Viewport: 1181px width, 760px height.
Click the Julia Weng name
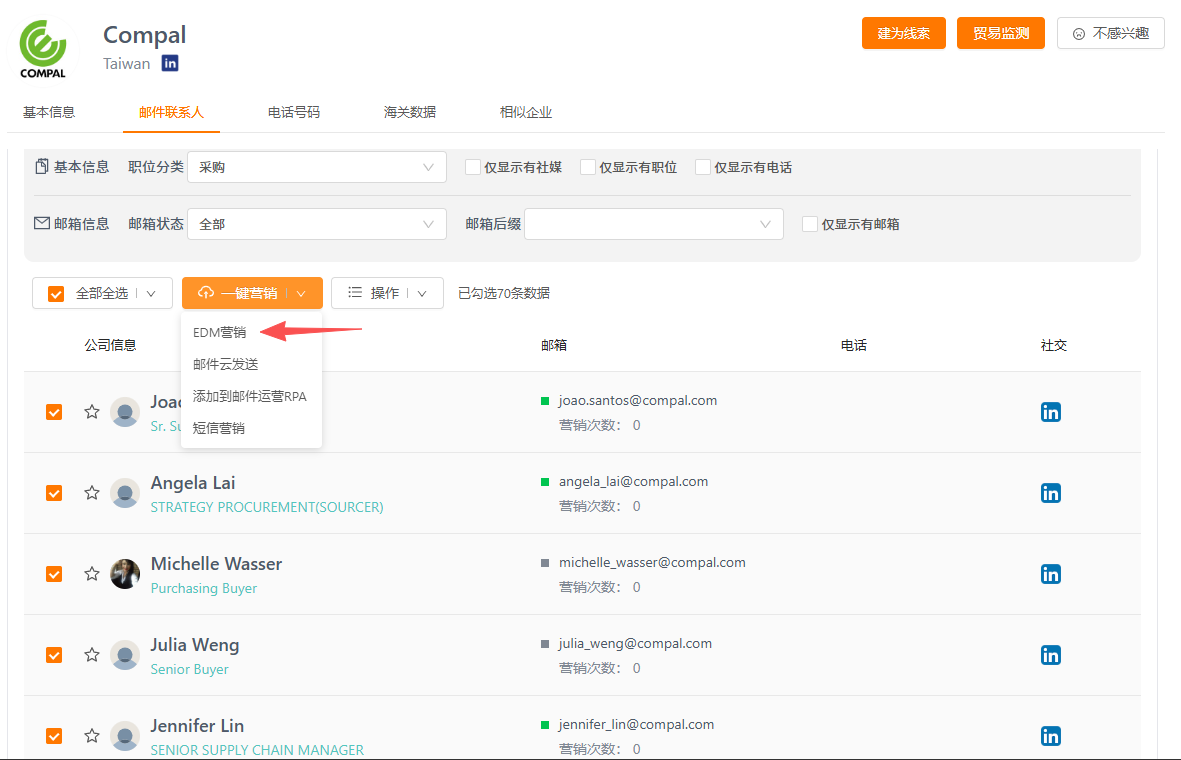[194, 645]
